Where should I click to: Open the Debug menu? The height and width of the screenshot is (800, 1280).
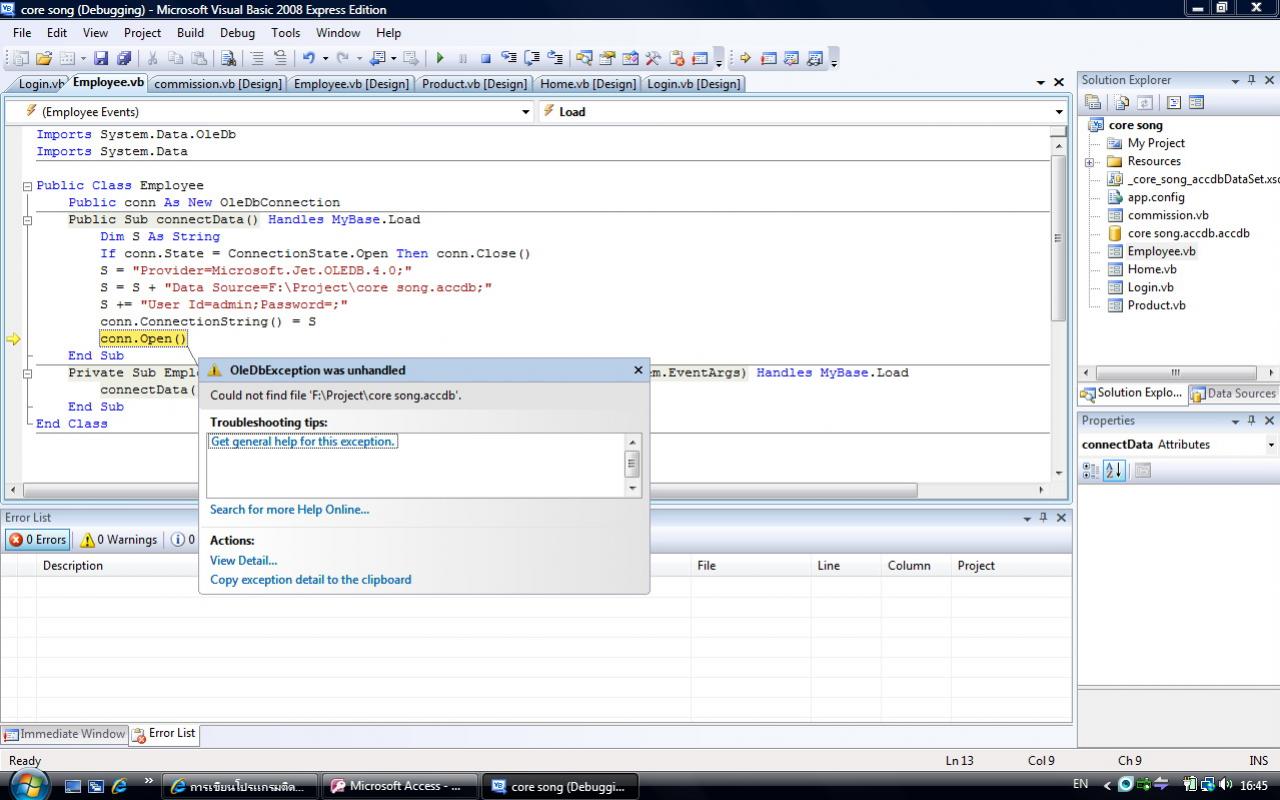click(237, 33)
